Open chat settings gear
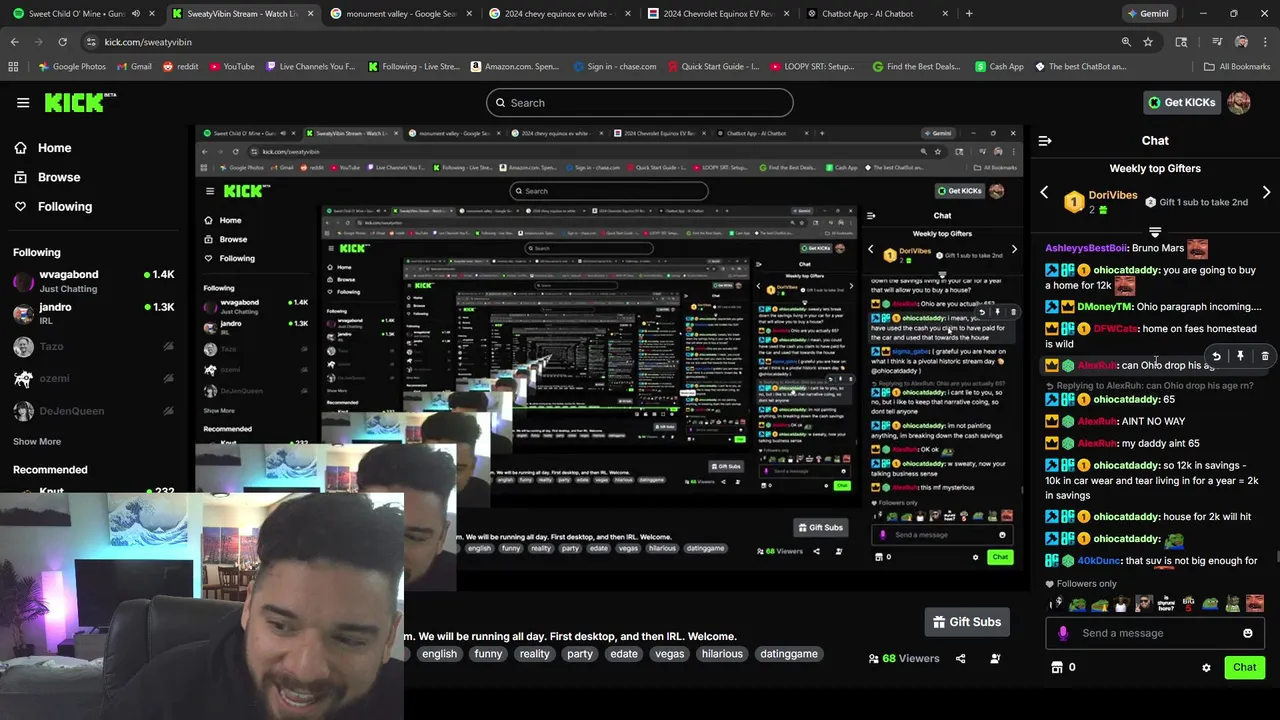Image resolution: width=1280 pixels, height=720 pixels. (x=1206, y=668)
